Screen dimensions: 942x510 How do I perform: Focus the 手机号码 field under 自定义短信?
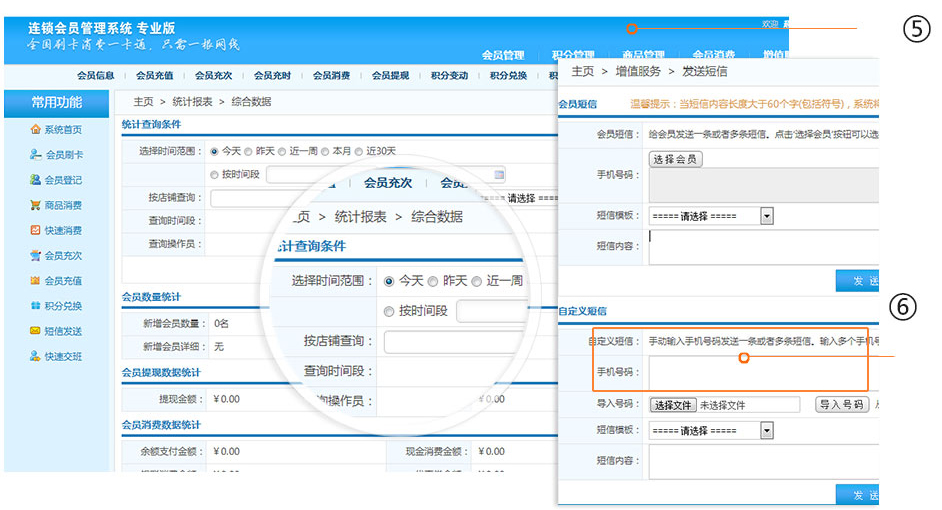click(x=764, y=372)
